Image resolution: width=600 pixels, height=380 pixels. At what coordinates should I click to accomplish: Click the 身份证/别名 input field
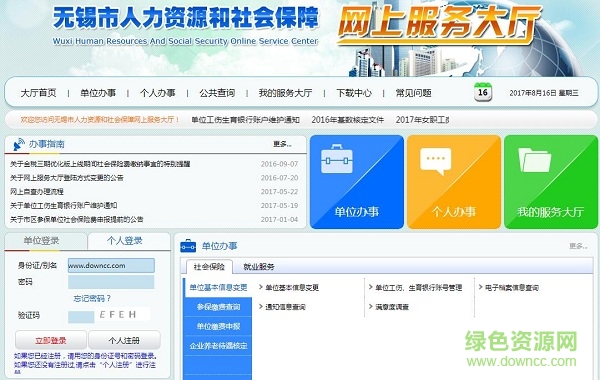(x=111, y=266)
